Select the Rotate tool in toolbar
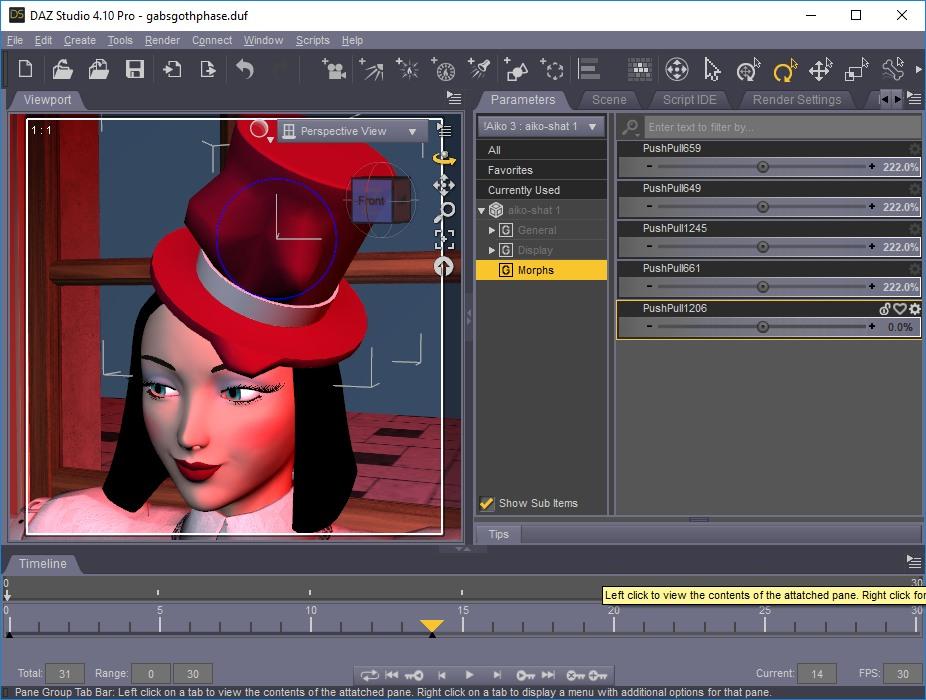This screenshot has width=926, height=700. click(x=784, y=70)
